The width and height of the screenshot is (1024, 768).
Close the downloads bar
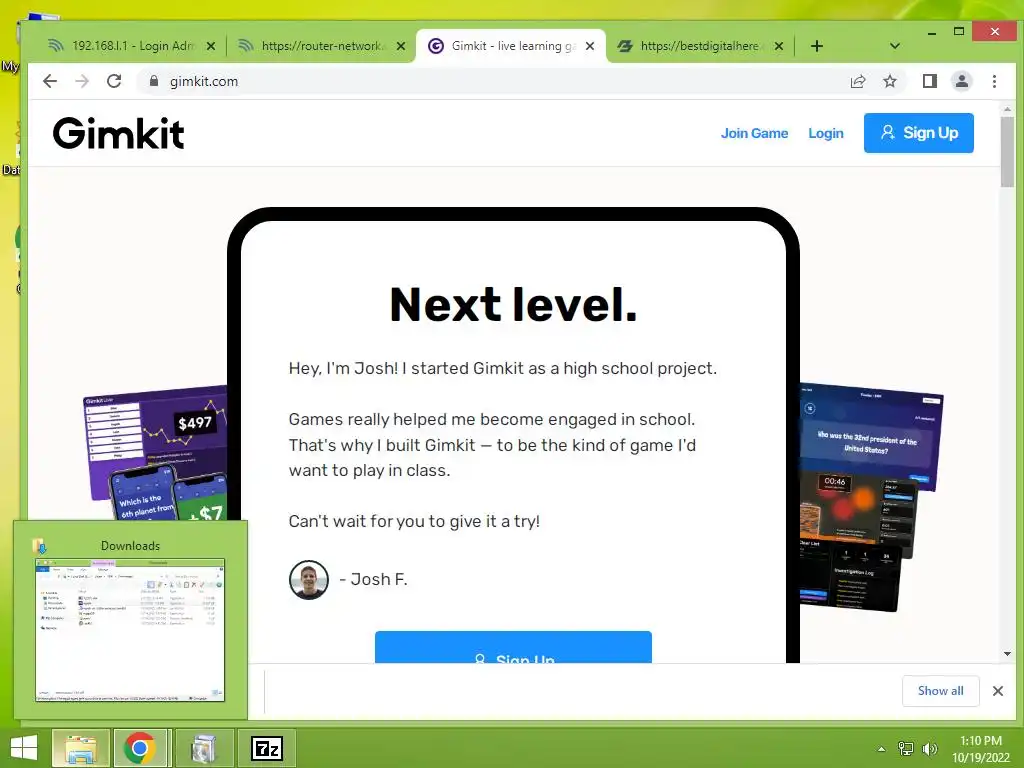tap(997, 690)
